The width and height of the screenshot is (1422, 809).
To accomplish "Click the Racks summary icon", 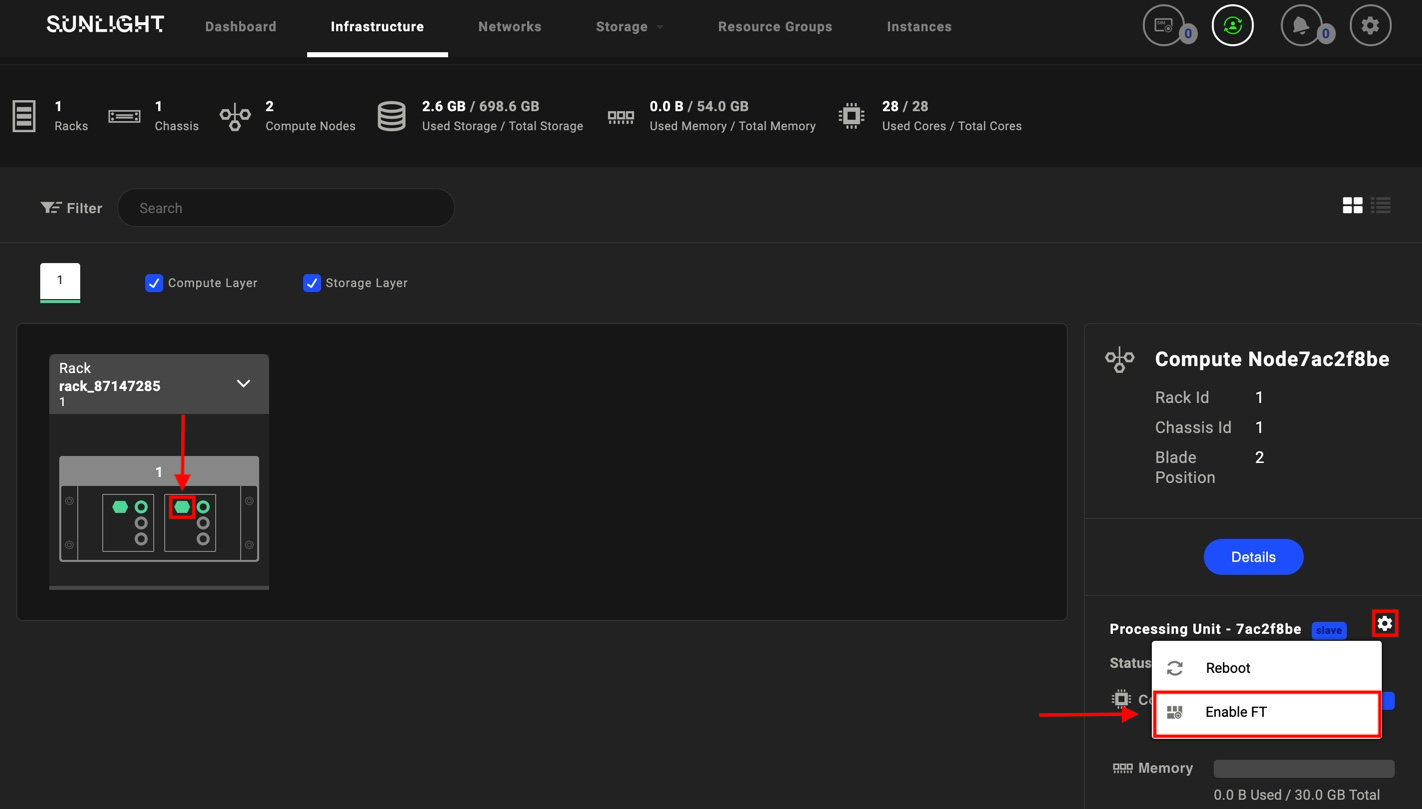I will [24, 116].
